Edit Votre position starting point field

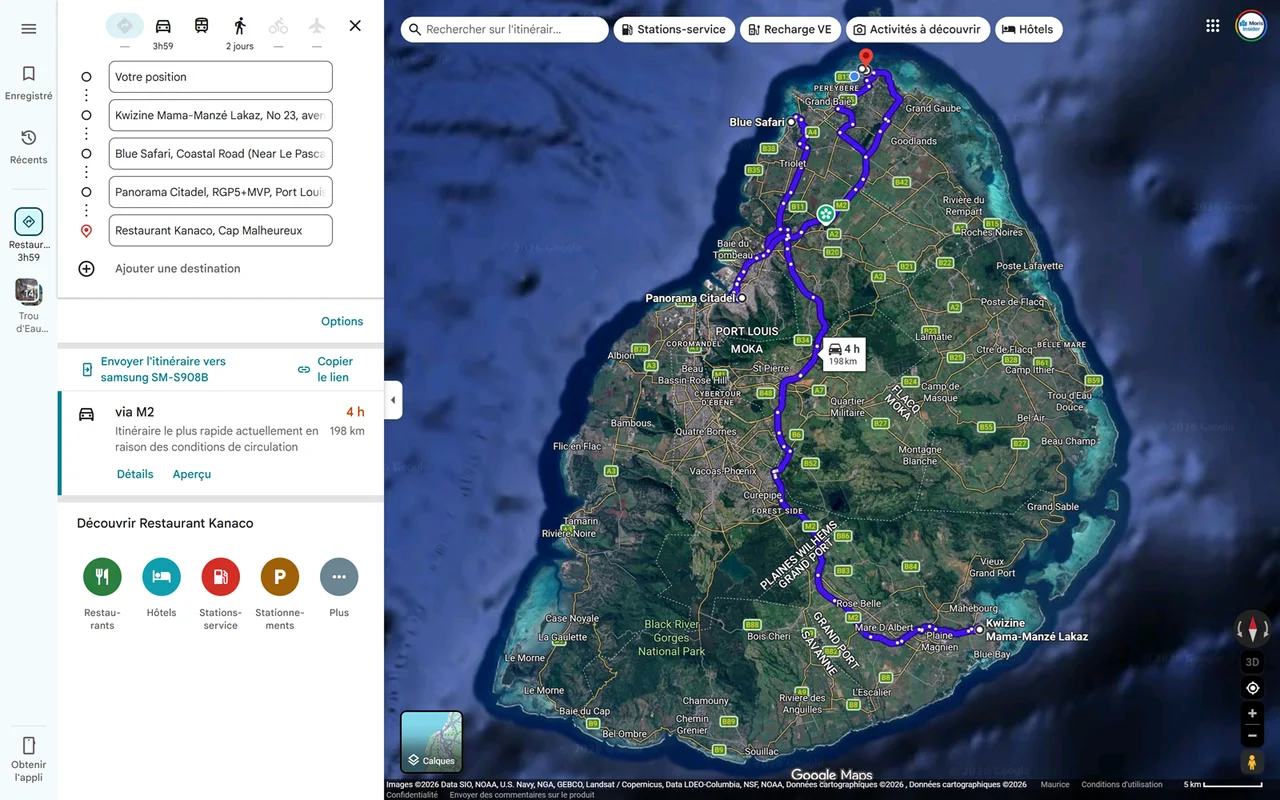click(x=220, y=77)
